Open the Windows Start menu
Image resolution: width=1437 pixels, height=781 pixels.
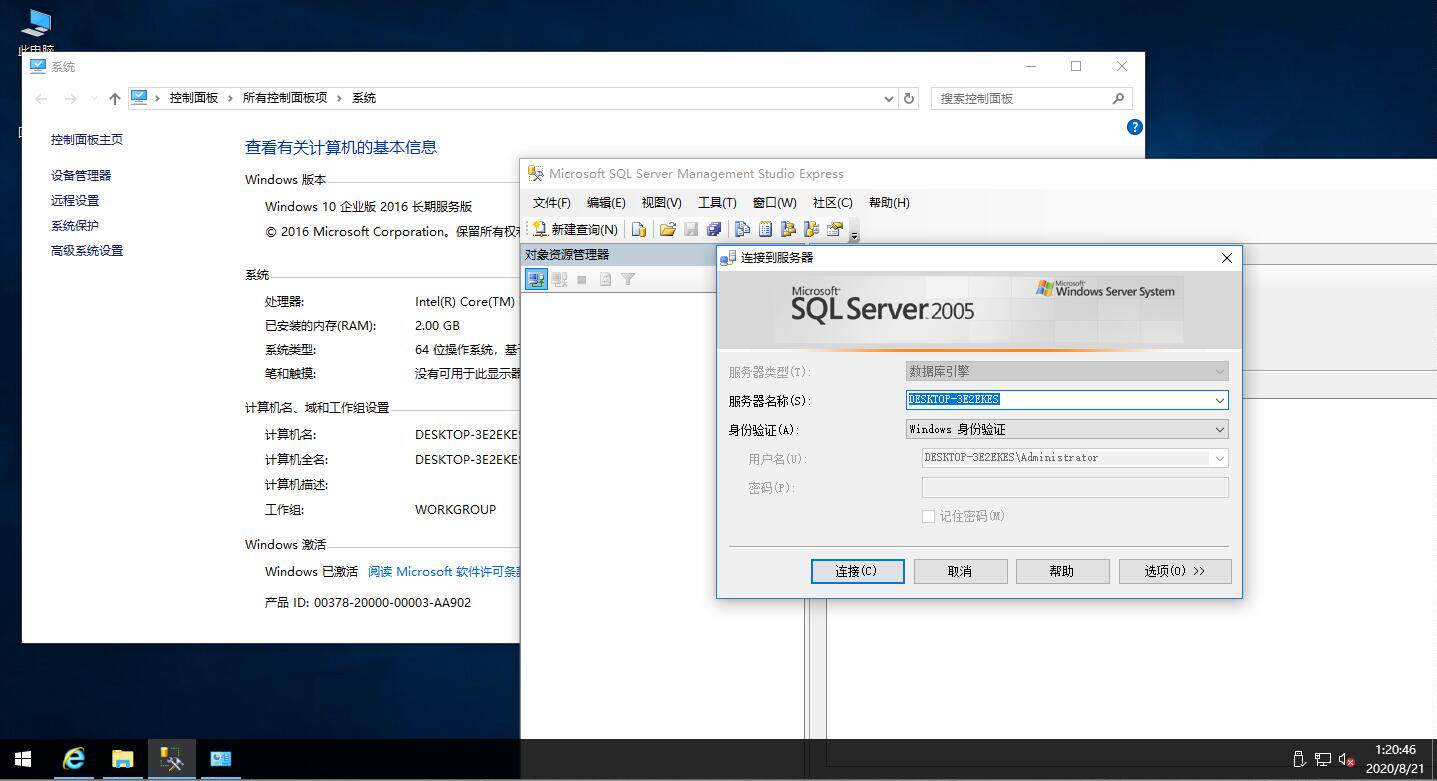click(23, 760)
